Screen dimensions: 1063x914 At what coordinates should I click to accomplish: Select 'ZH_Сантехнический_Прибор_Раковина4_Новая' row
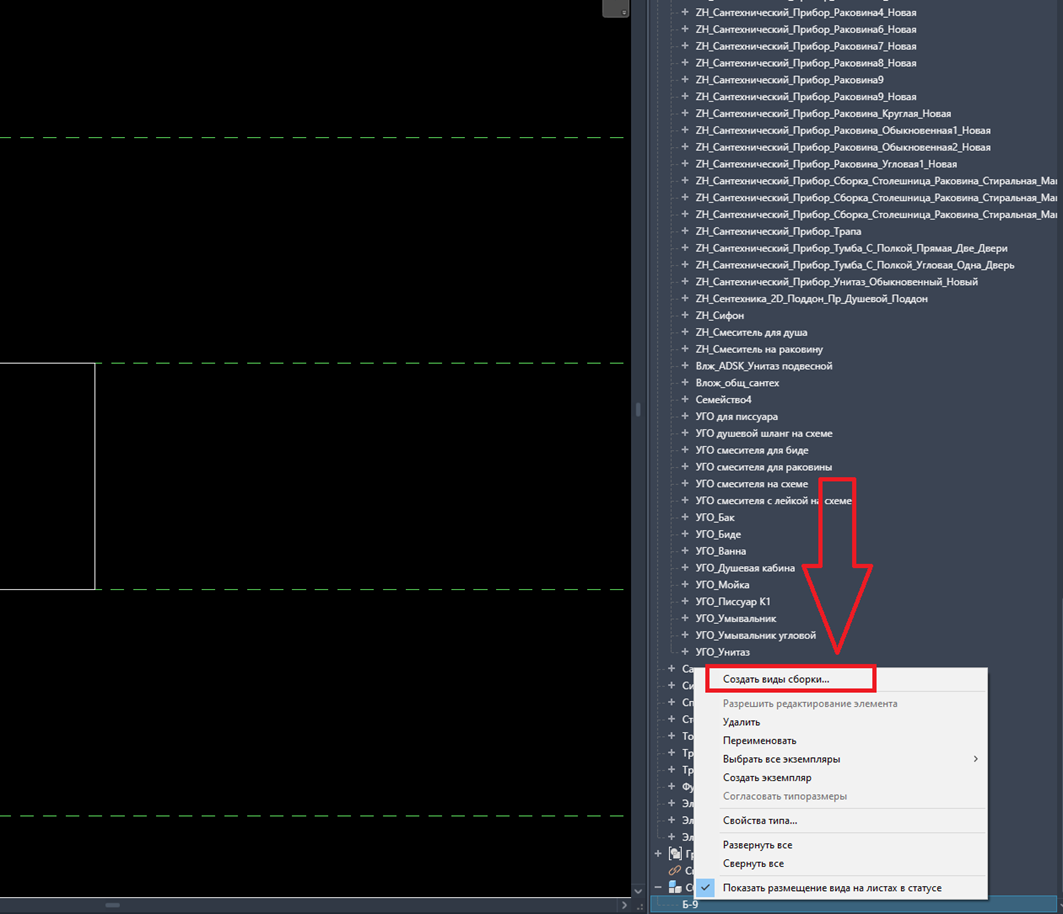coord(806,12)
